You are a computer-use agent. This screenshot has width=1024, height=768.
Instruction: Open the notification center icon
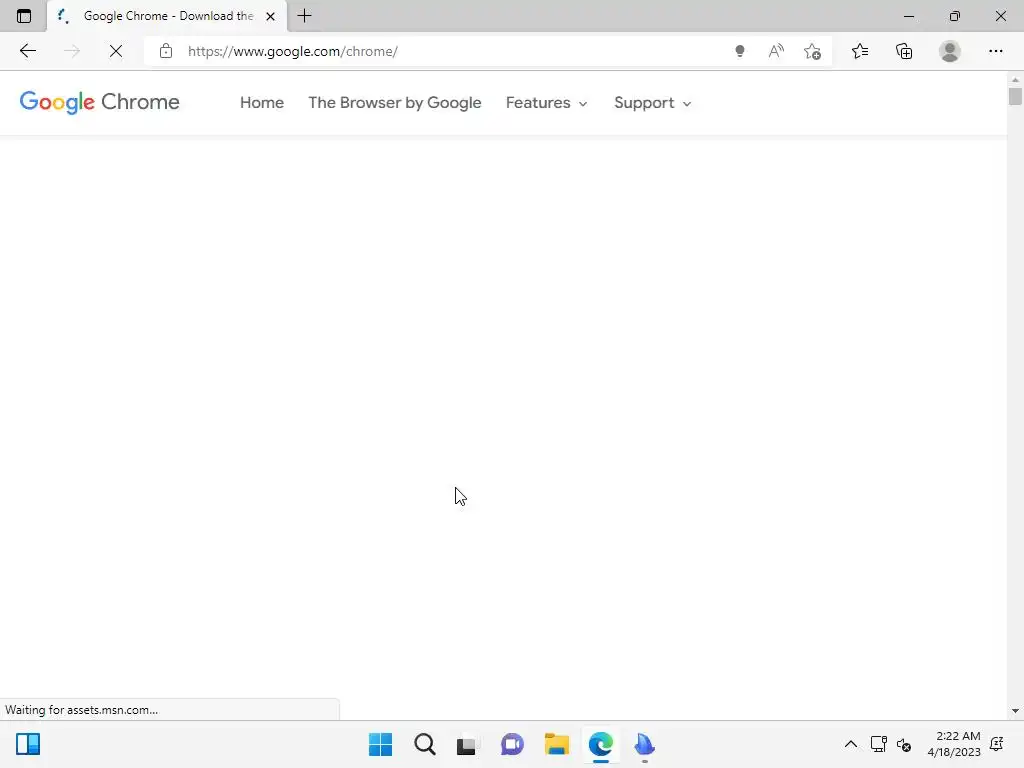tap(997, 744)
